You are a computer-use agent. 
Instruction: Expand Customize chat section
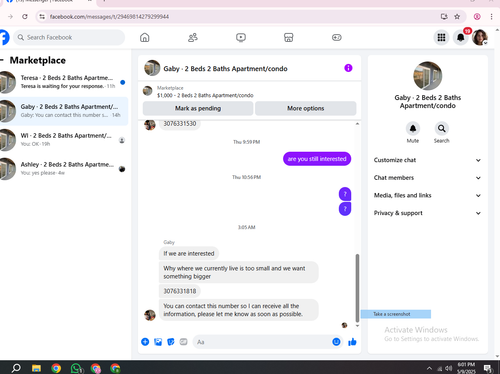[427, 160]
